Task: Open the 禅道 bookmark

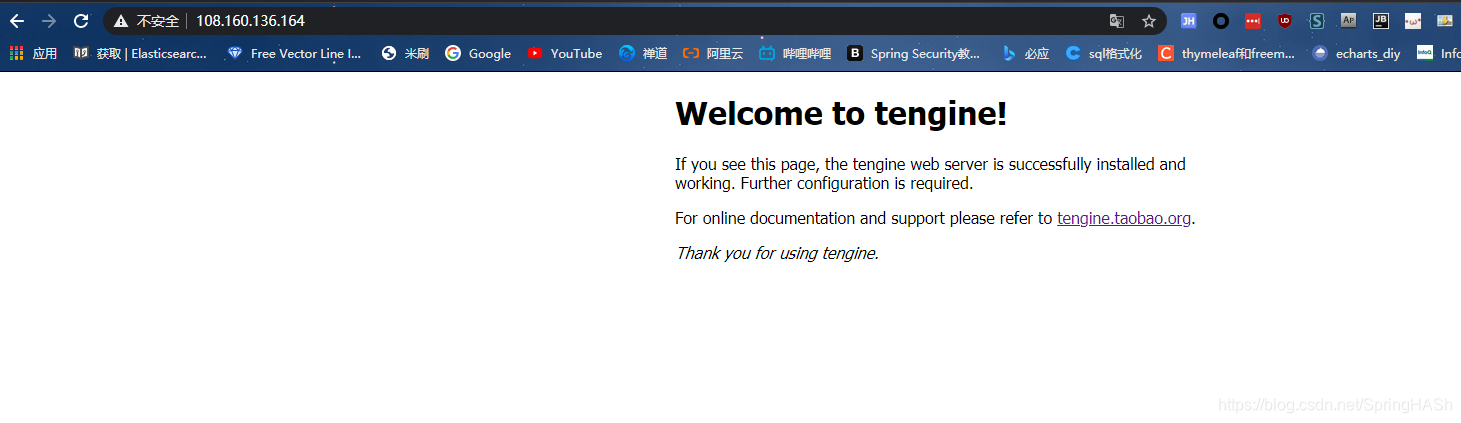Action: point(643,54)
